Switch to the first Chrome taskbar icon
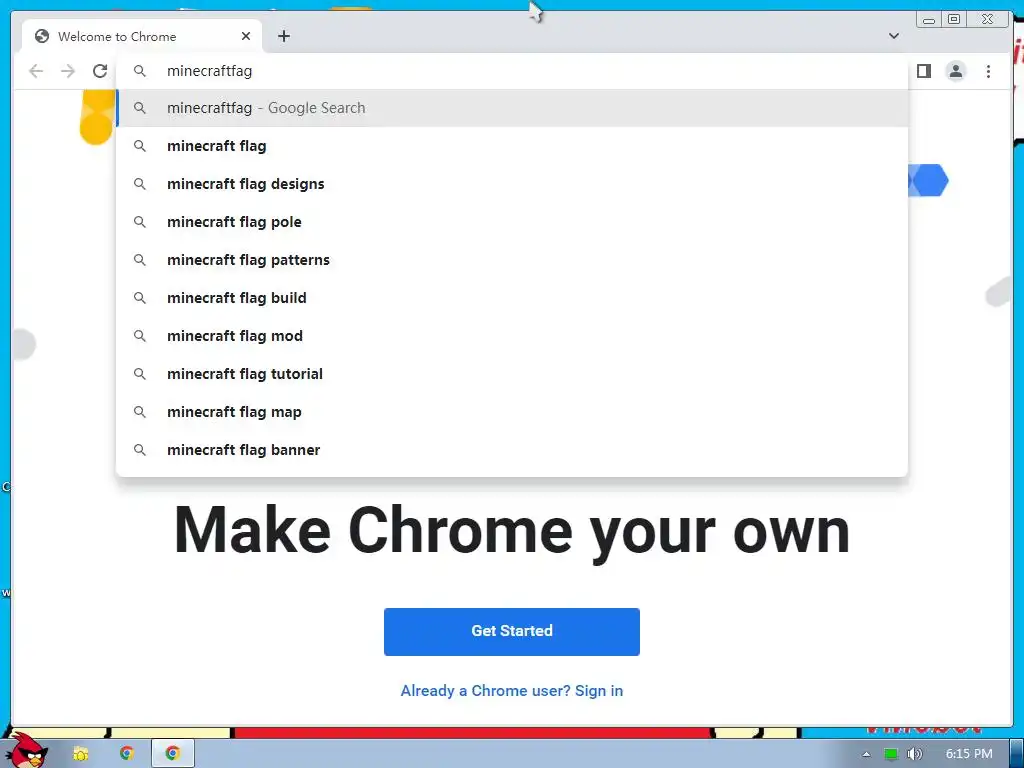This screenshot has height=768, width=1024. [127, 754]
